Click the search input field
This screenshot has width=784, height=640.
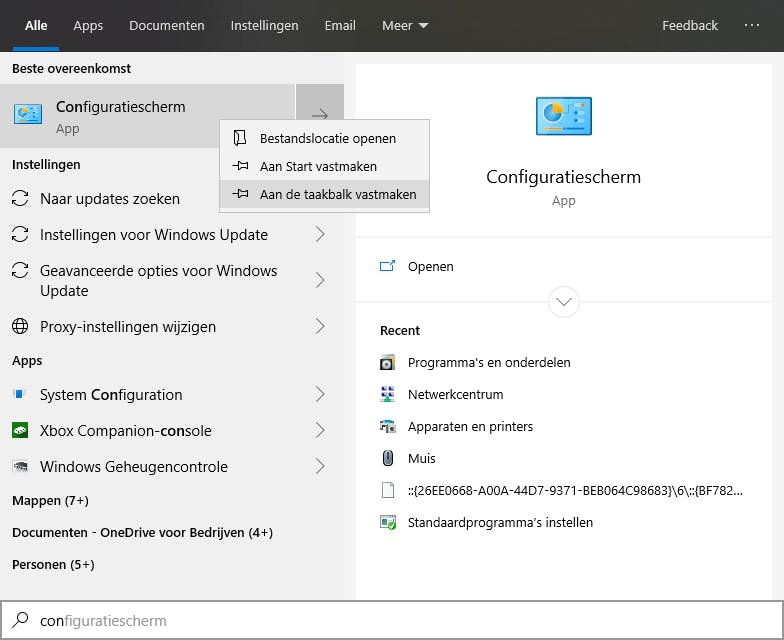pos(400,620)
